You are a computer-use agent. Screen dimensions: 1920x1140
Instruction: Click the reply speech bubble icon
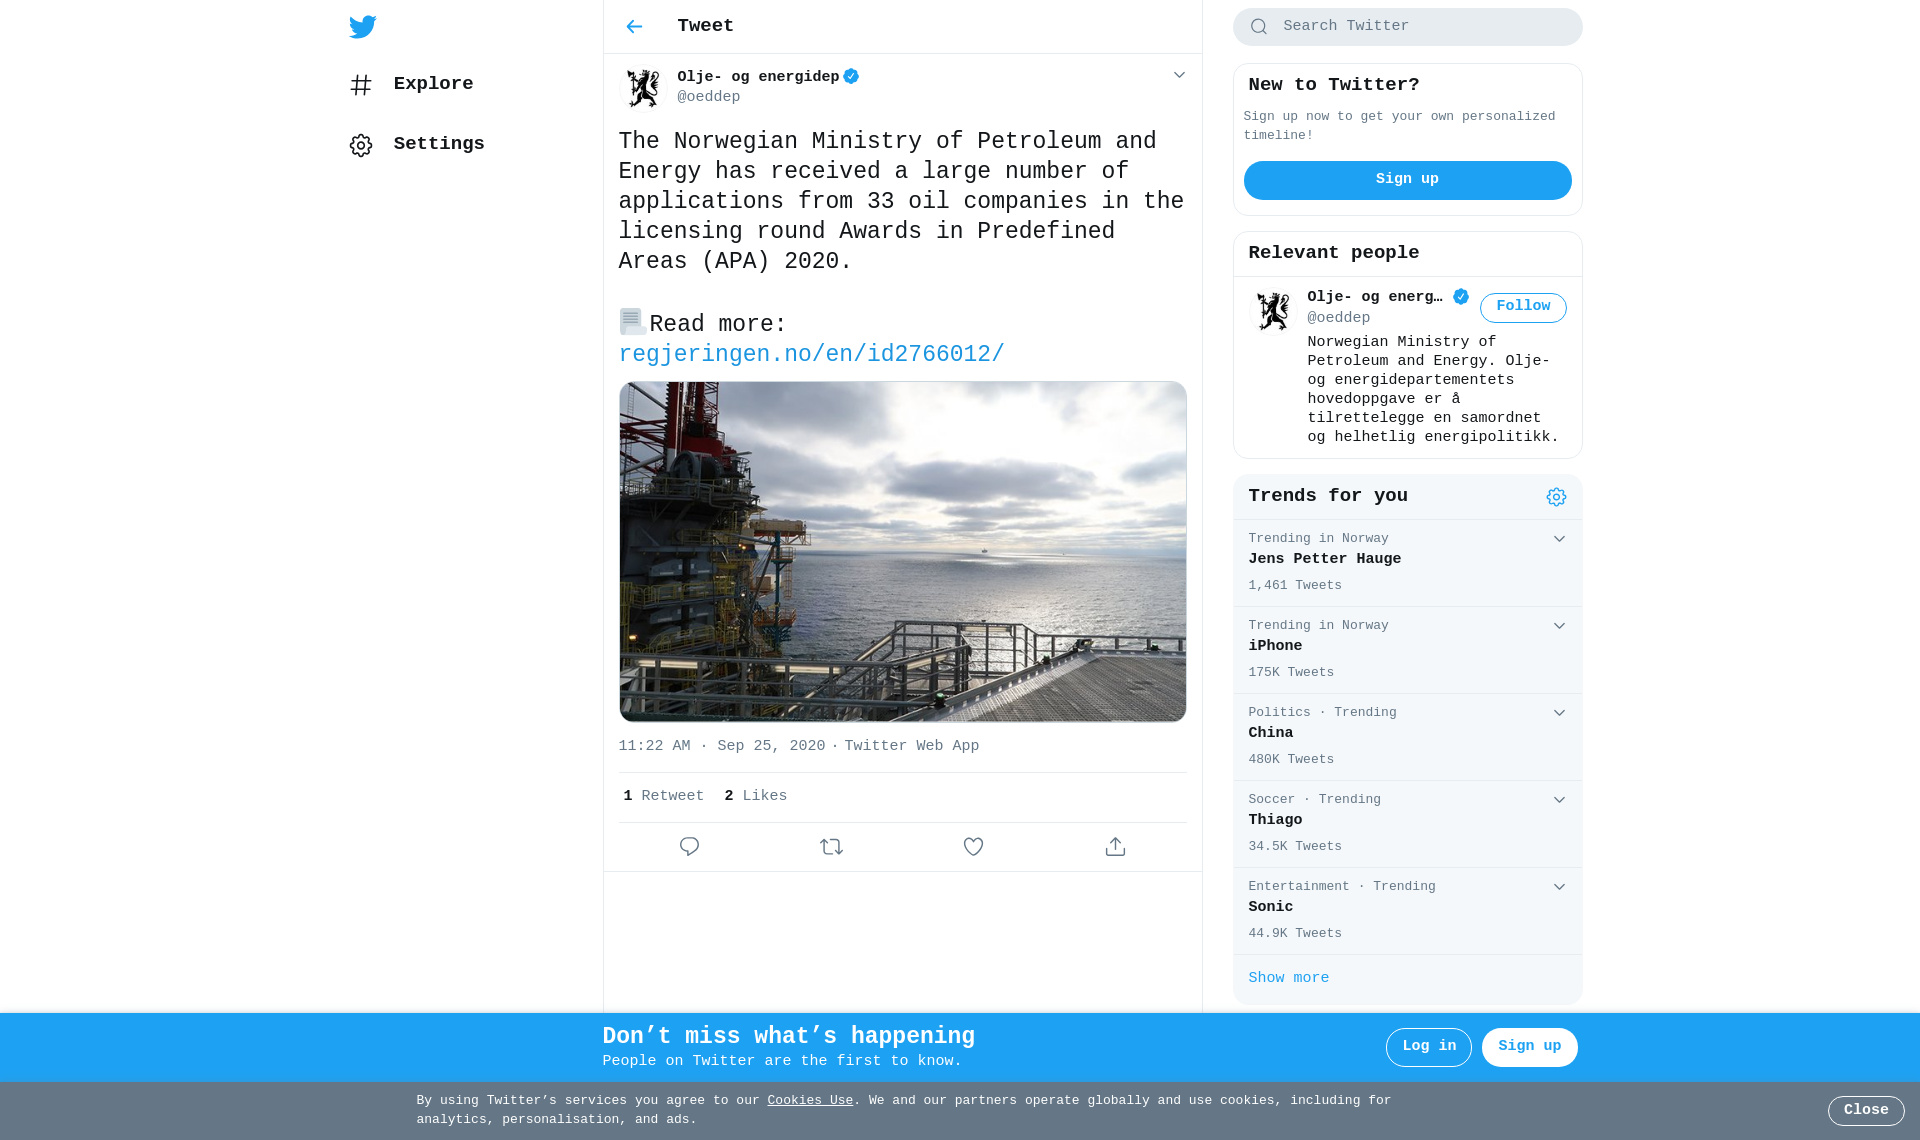(x=689, y=847)
